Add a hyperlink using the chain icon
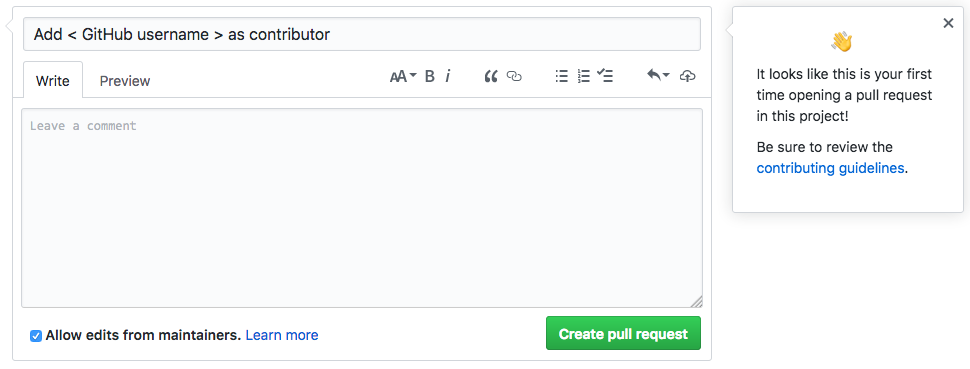This screenshot has width=970, height=369. click(514, 76)
